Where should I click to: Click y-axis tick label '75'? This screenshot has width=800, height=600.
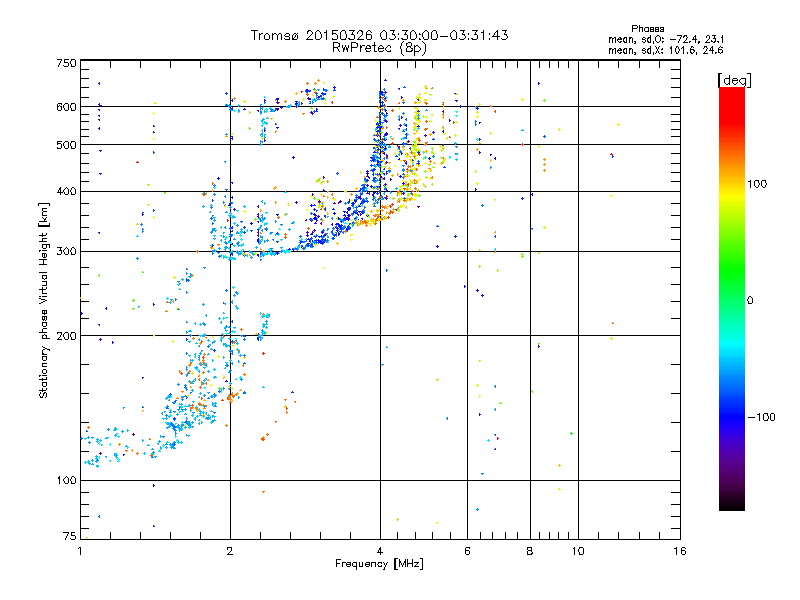(x=70, y=536)
